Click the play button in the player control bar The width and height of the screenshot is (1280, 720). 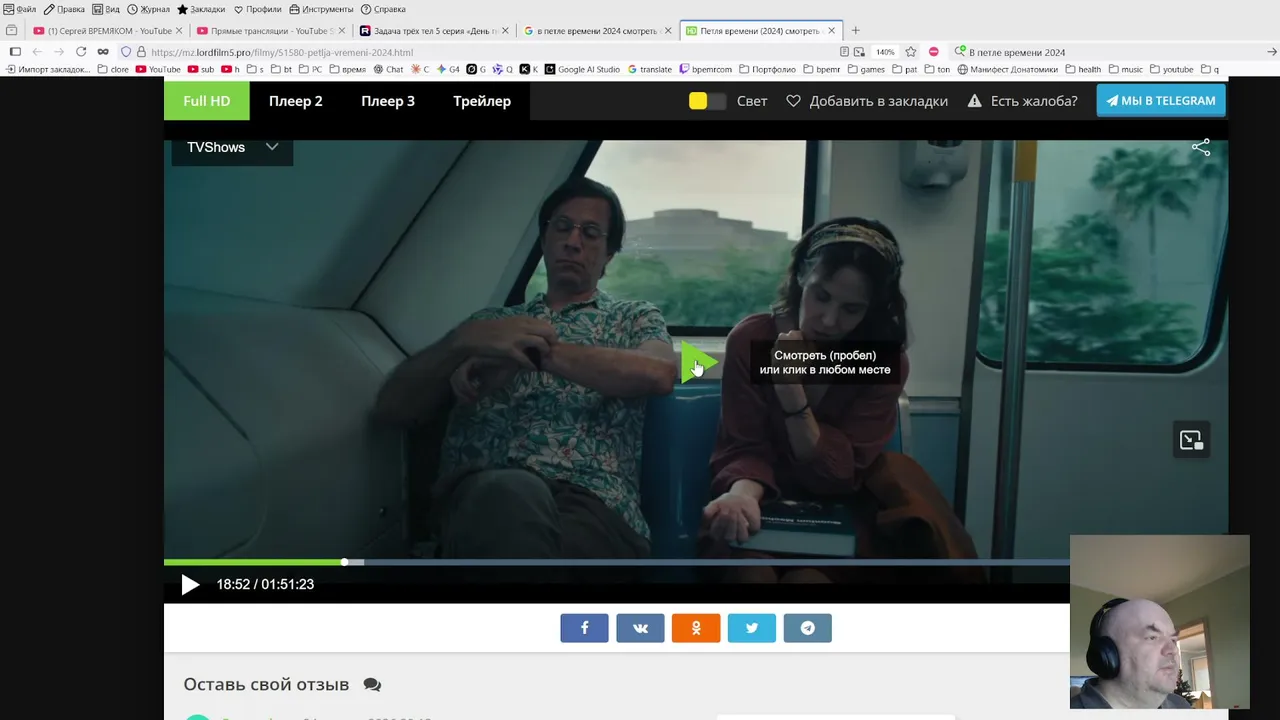pos(190,585)
